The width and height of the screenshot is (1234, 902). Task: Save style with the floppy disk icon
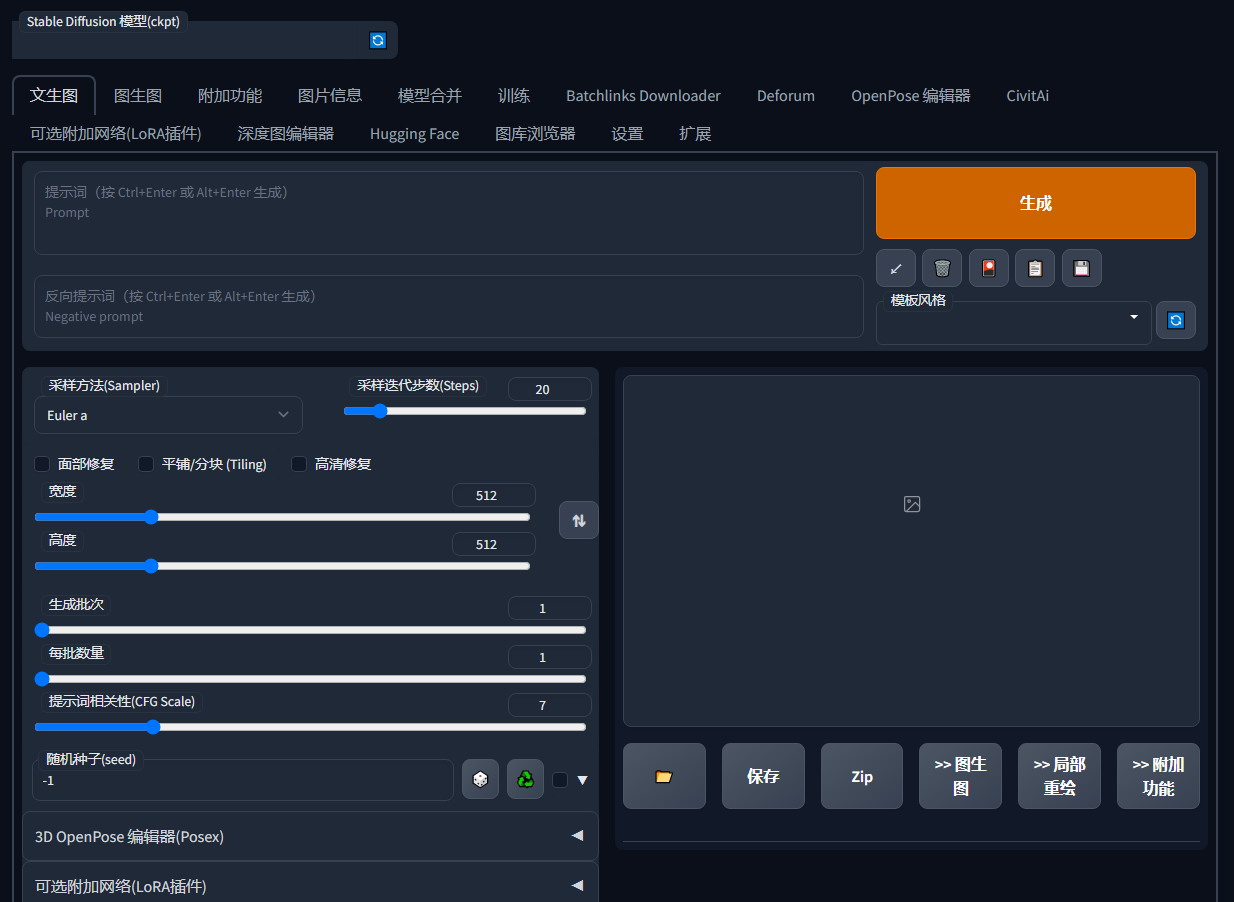[1081, 268]
